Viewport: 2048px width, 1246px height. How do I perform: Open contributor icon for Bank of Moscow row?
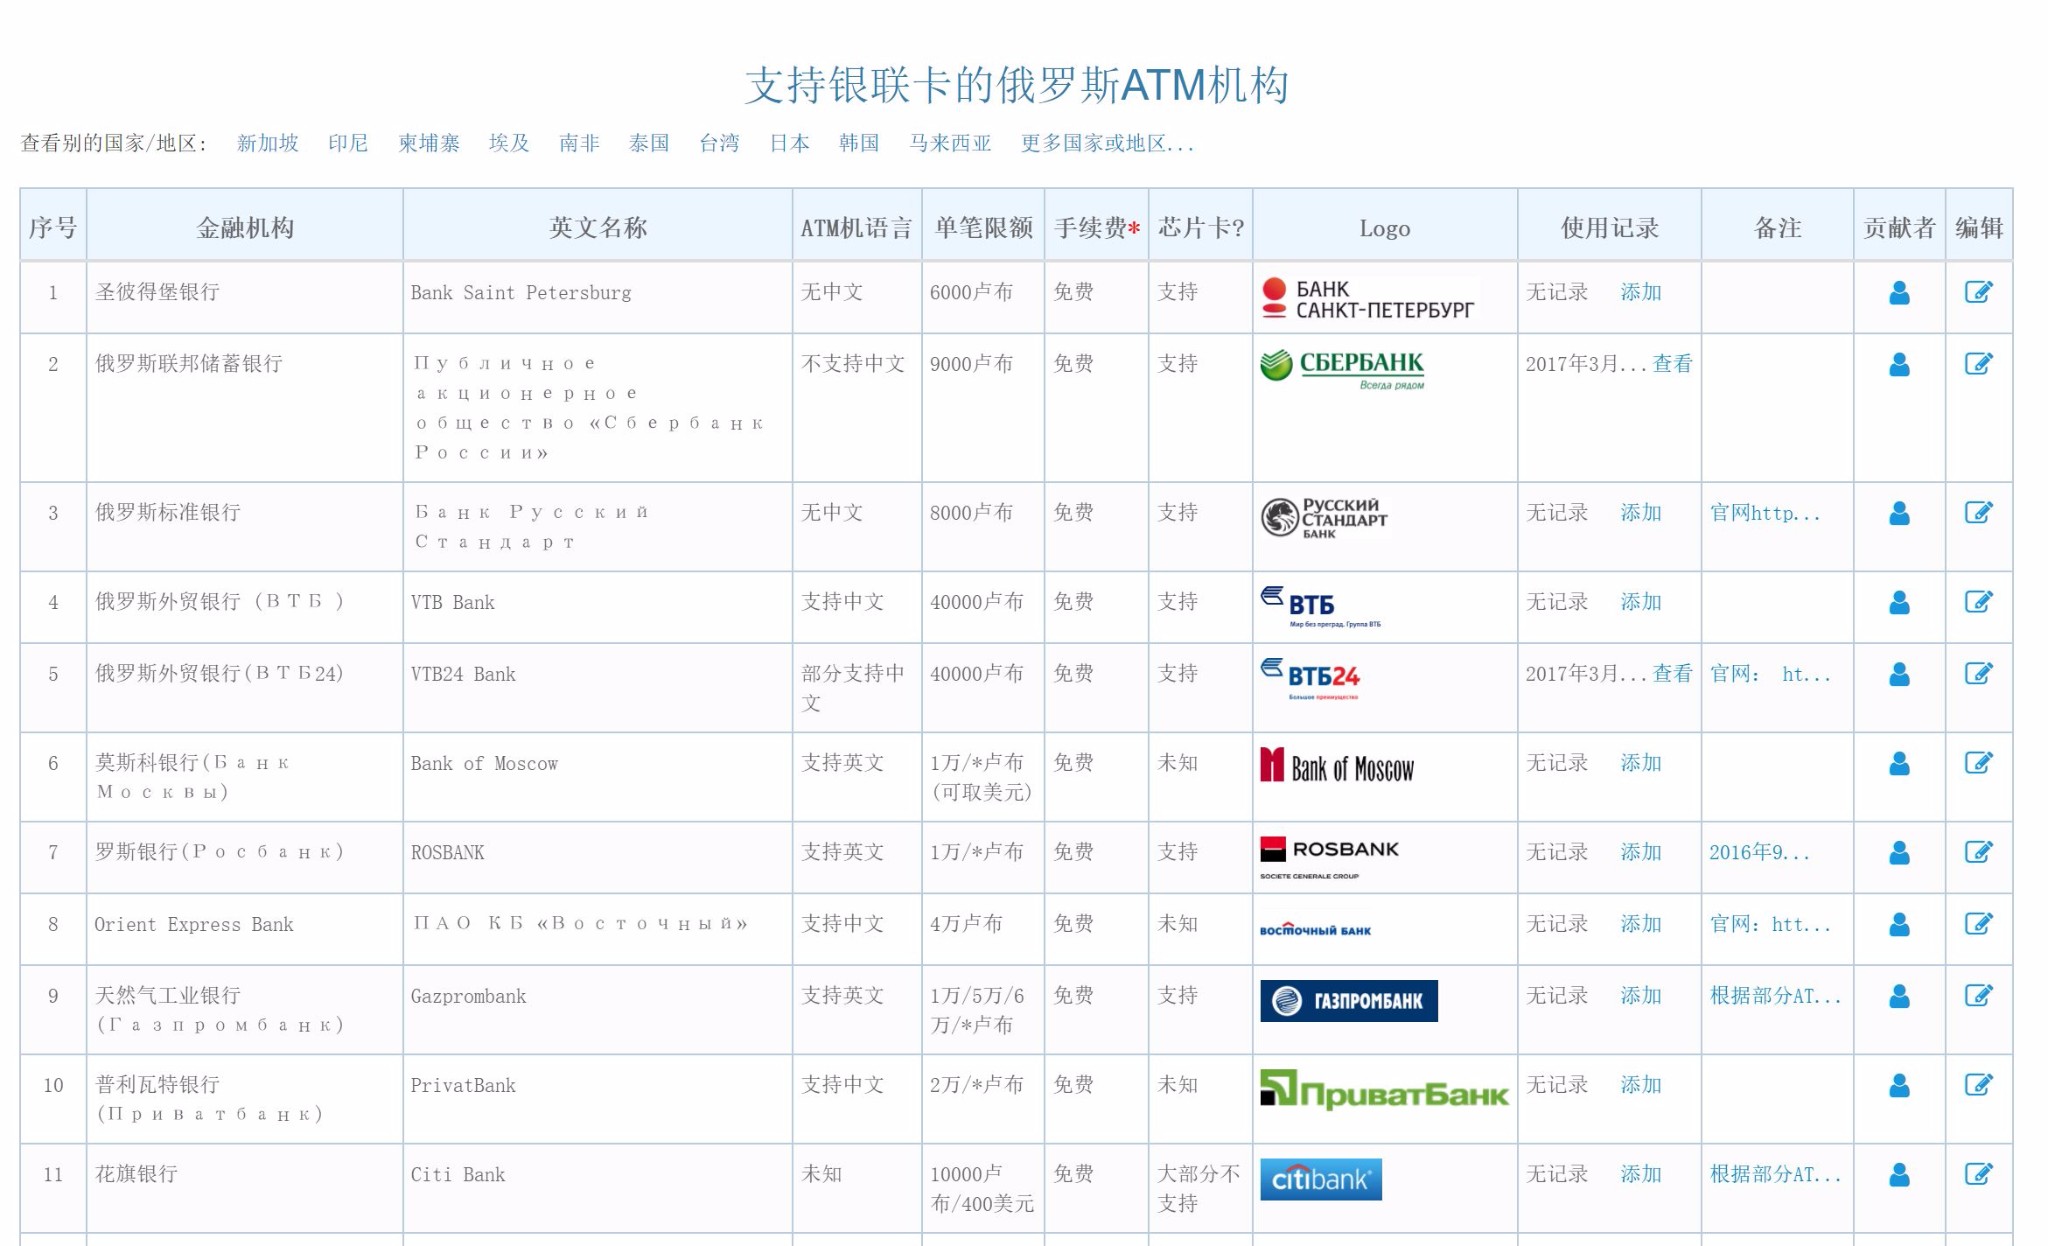(1899, 763)
